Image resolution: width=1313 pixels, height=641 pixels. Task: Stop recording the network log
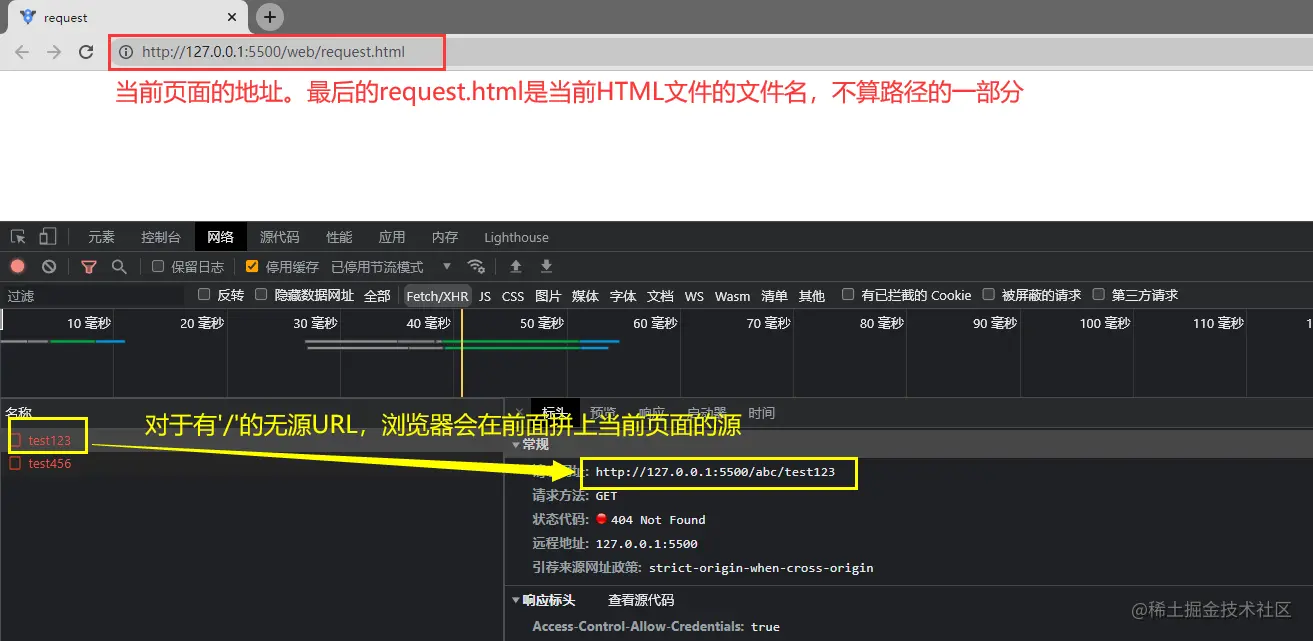pos(17,267)
